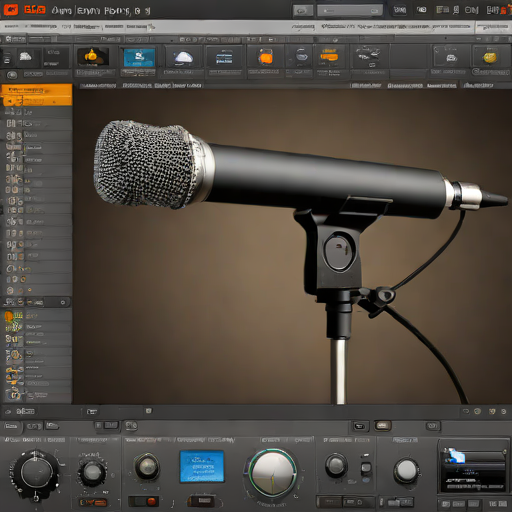Click in the search field in the title bar
The width and height of the screenshot is (512, 512).
(350, 11)
